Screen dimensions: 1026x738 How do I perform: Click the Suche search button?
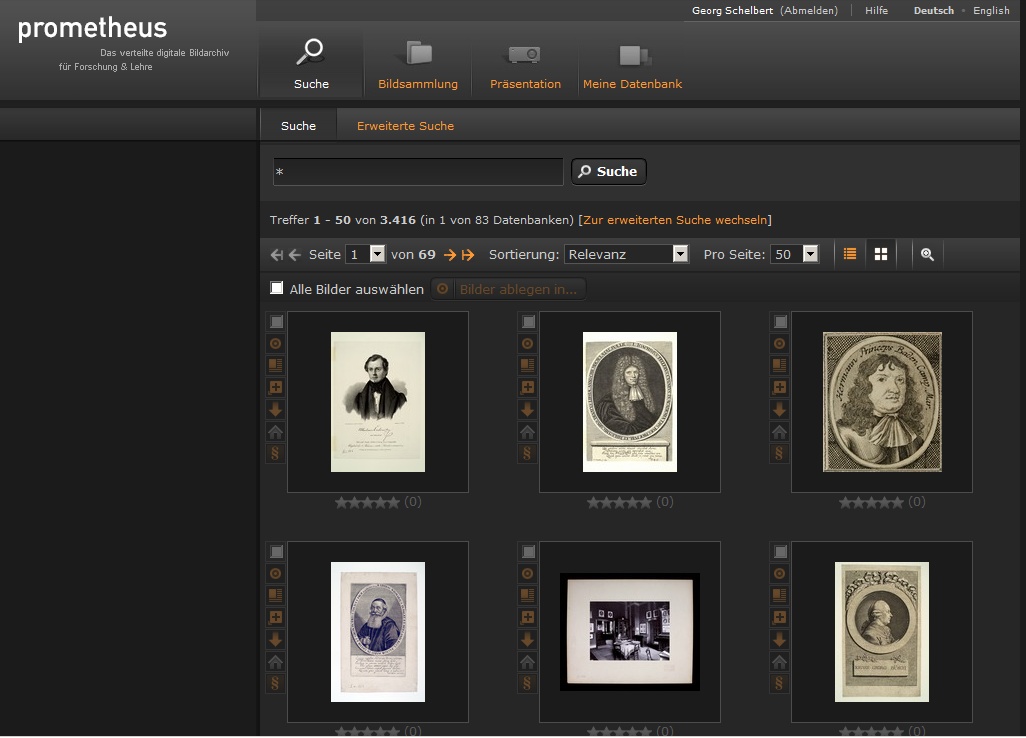(609, 171)
